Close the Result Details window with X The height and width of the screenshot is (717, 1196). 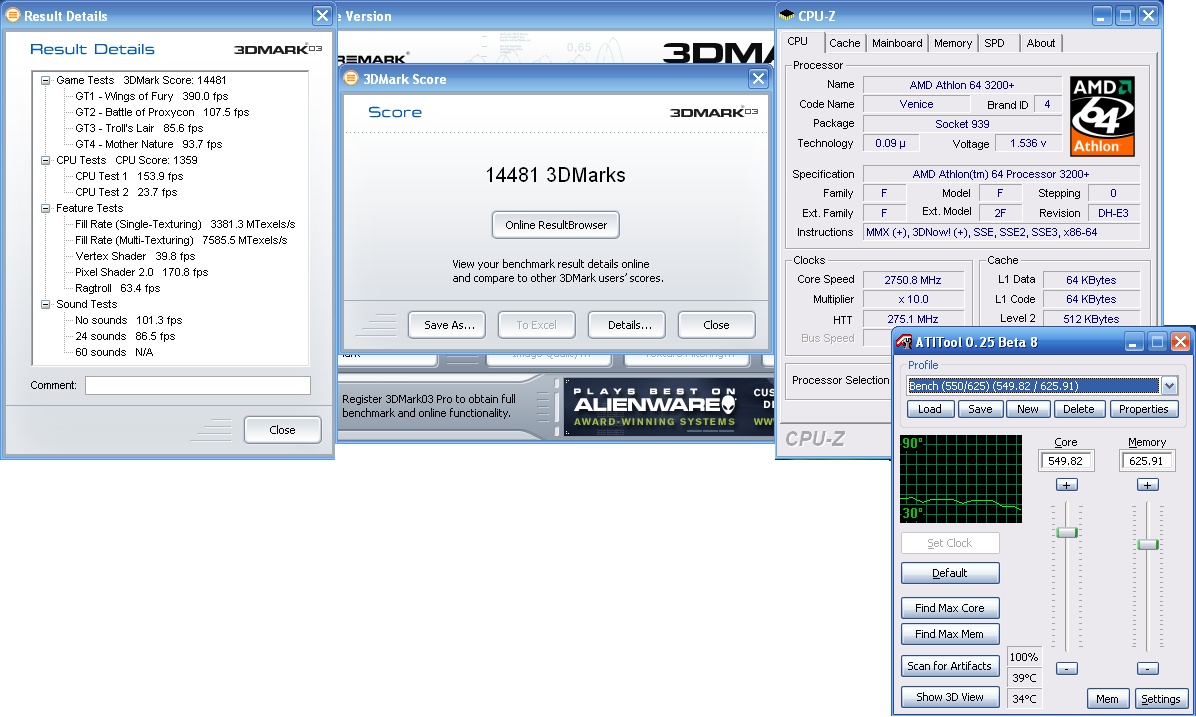322,15
